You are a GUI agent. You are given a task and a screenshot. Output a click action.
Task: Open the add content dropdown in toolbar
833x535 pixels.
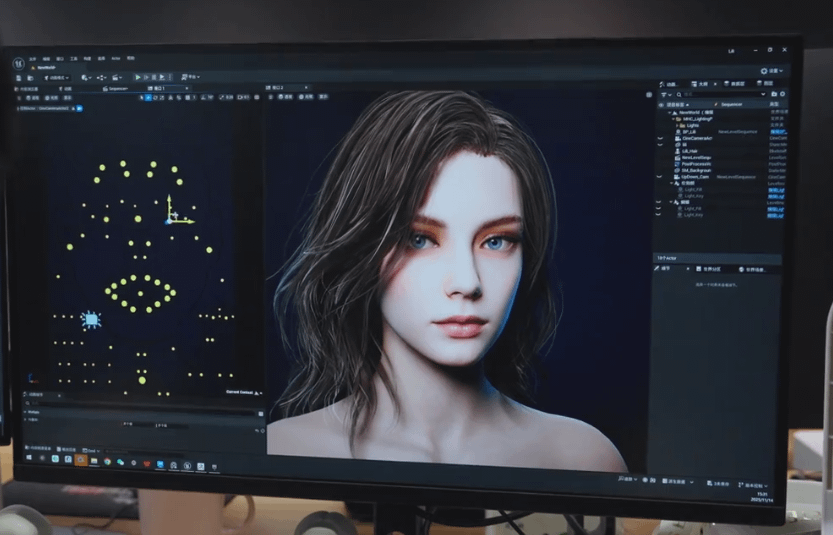click(x=86, y=78)
